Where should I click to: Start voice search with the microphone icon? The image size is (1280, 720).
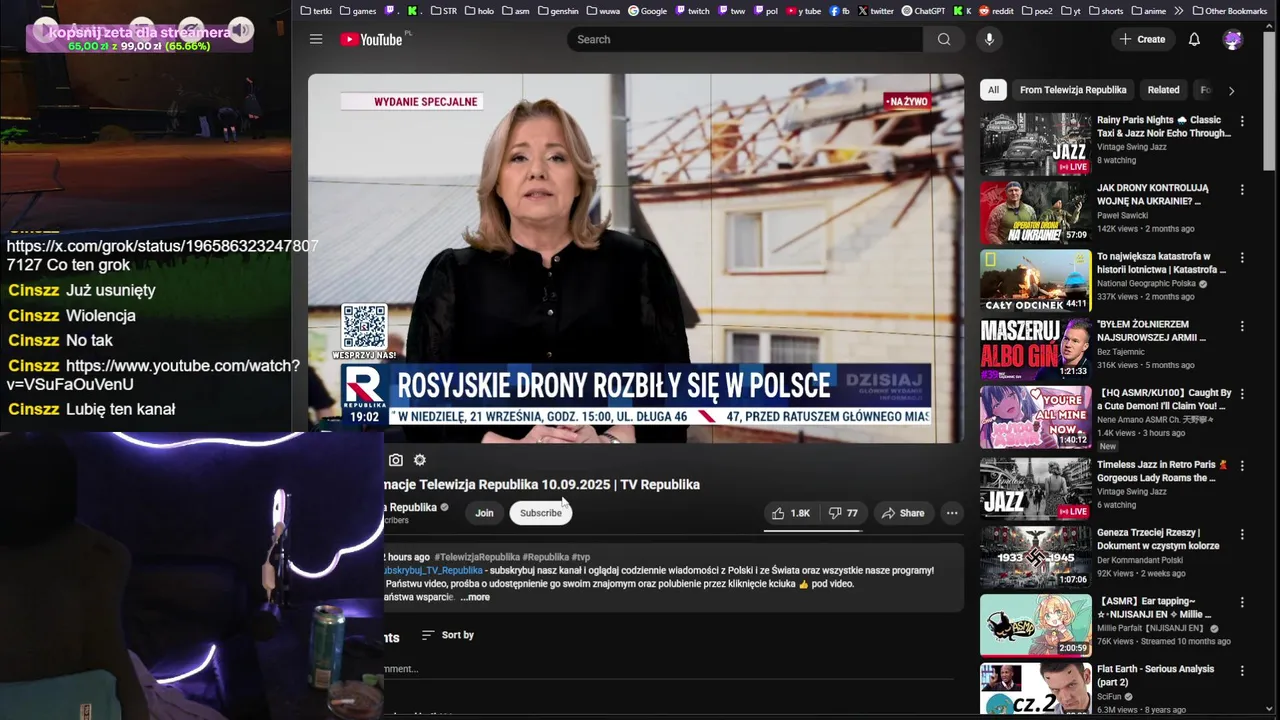(989, 39)
